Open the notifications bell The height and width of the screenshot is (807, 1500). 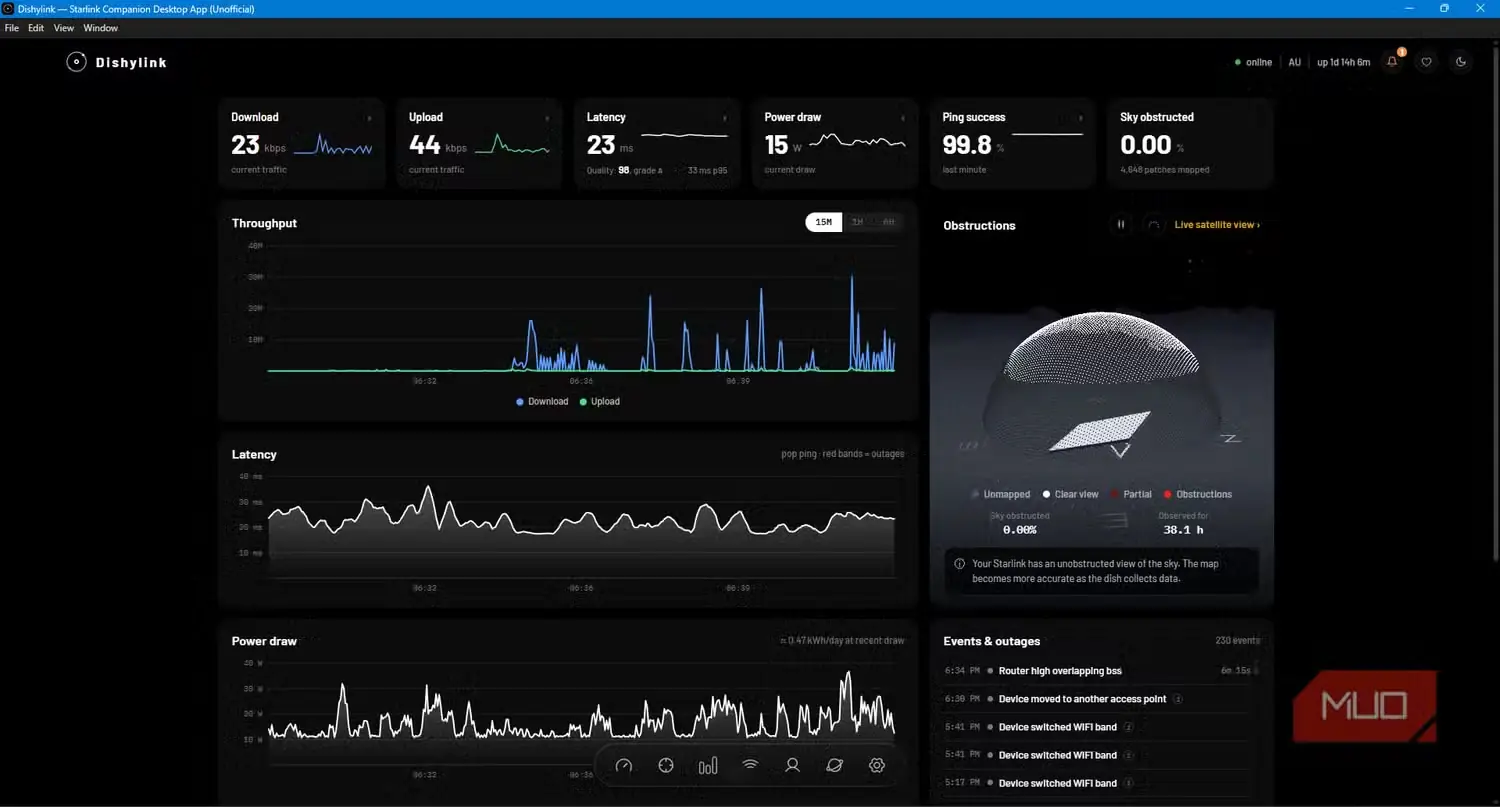point(1392,62)
